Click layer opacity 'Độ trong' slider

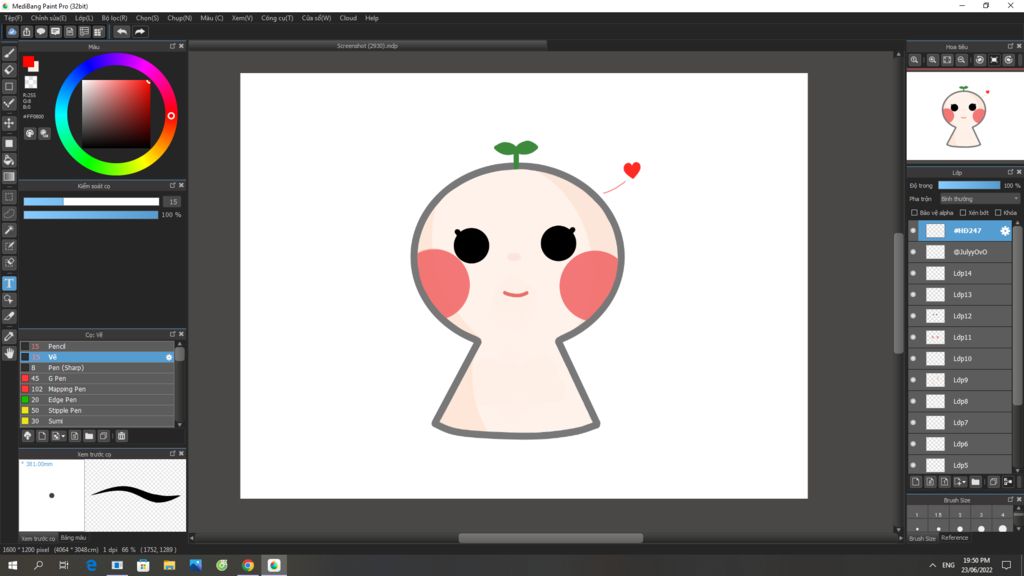968,185
